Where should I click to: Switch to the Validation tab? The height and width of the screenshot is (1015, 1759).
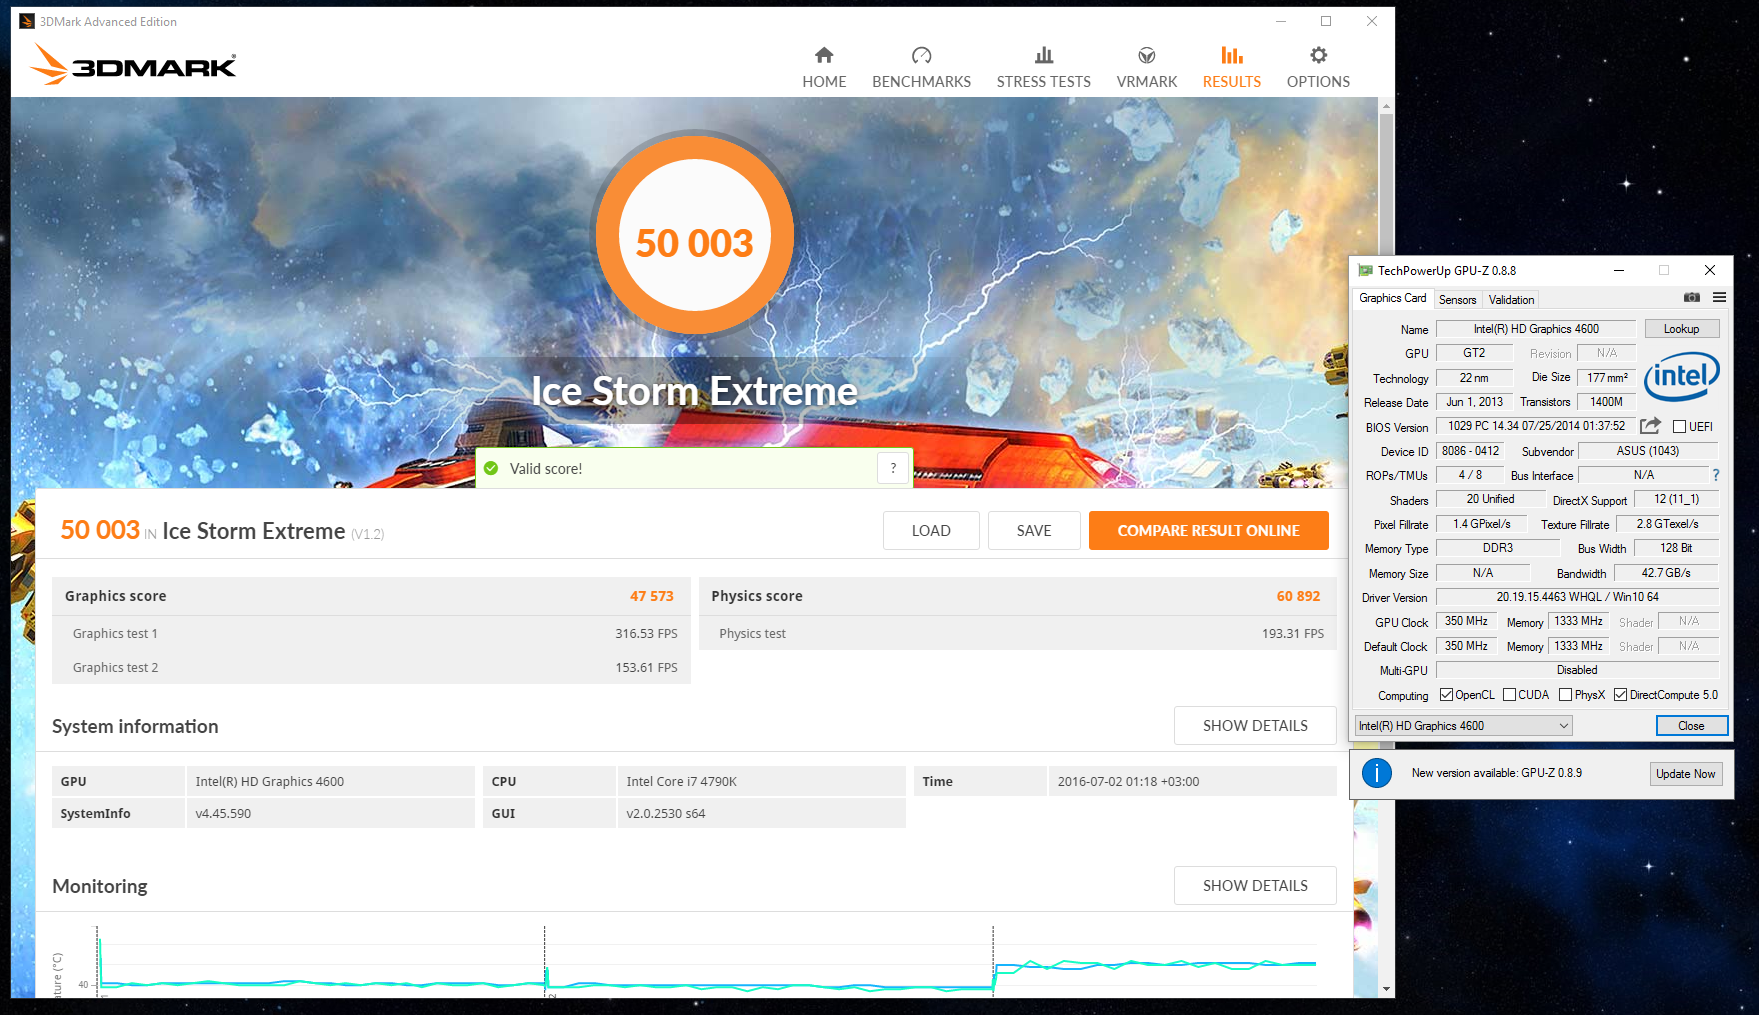pyautogui.click(x=1511, y=299)
